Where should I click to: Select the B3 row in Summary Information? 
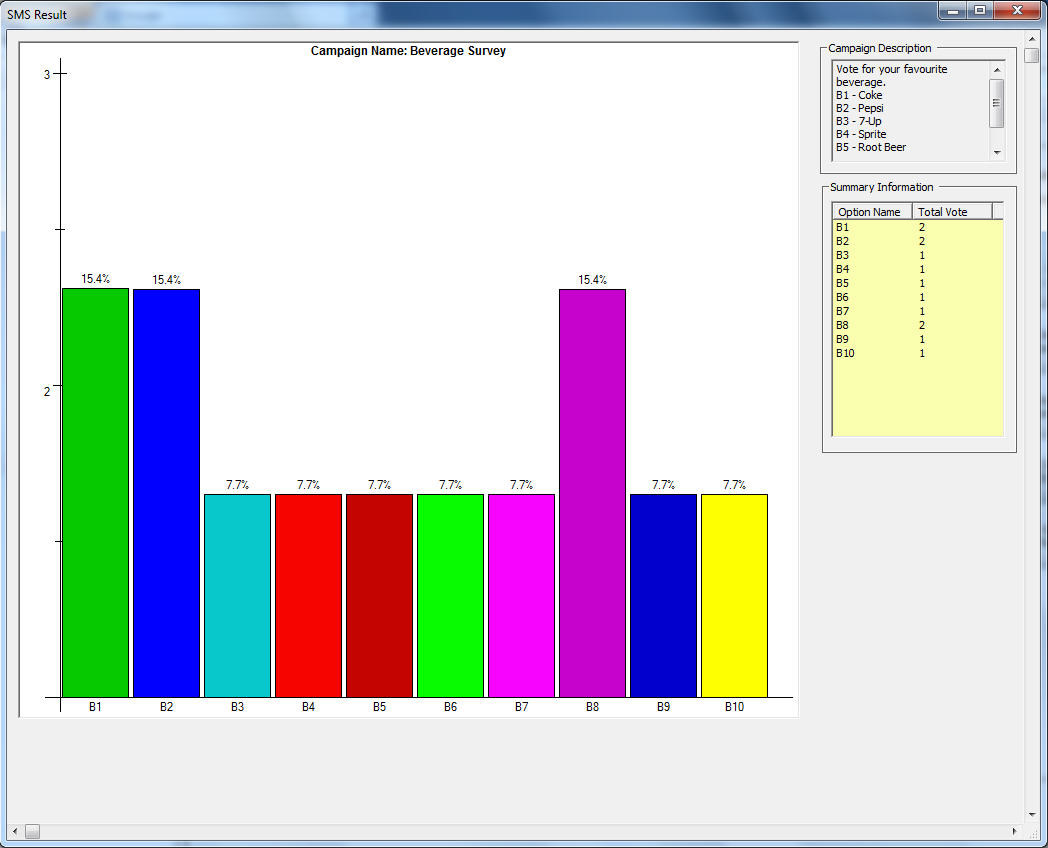click(x=918, y=255)
